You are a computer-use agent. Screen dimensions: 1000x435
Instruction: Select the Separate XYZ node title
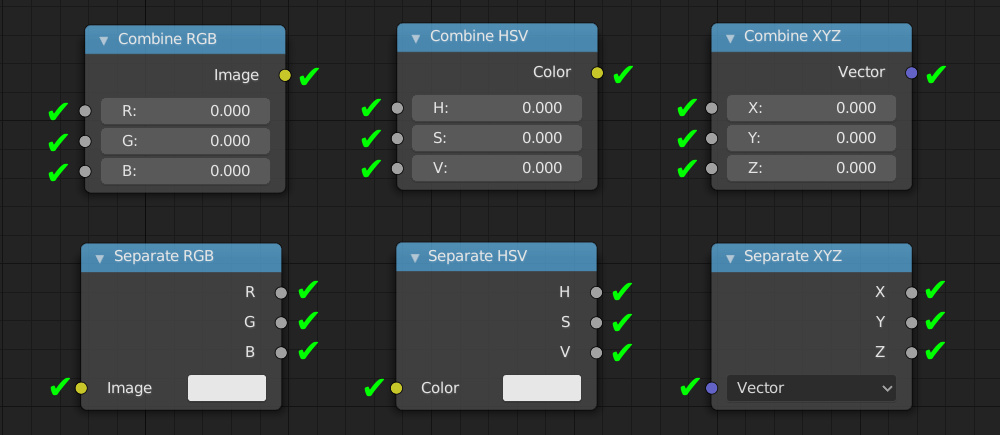[793, 256]
